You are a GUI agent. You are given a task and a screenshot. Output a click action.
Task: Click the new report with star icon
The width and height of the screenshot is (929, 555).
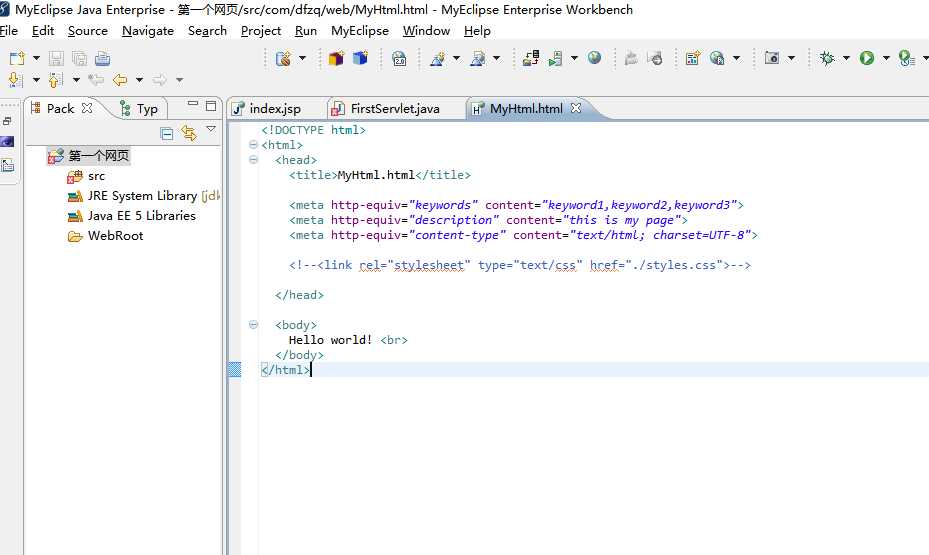[693, 58]
